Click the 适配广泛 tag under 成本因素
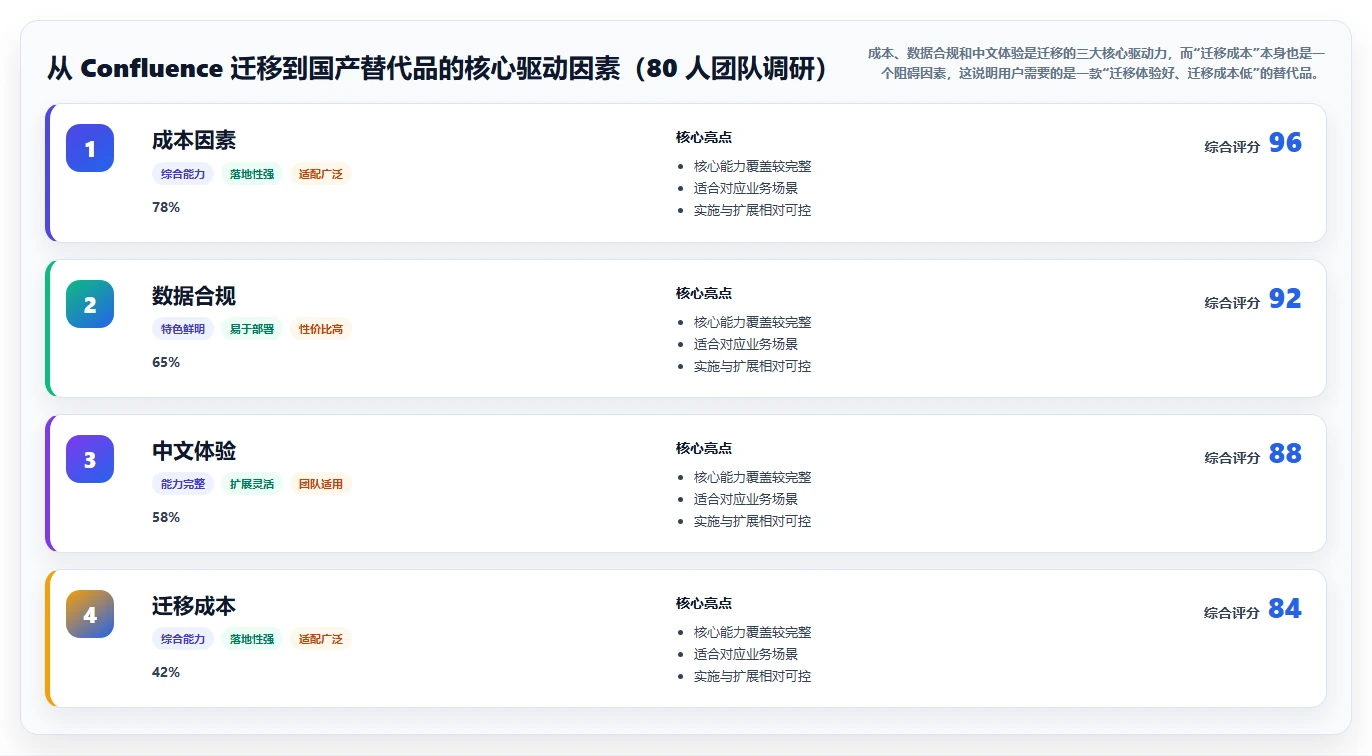Image resolution: width=1372 pixels, height=756 pixels. point(321,174)
